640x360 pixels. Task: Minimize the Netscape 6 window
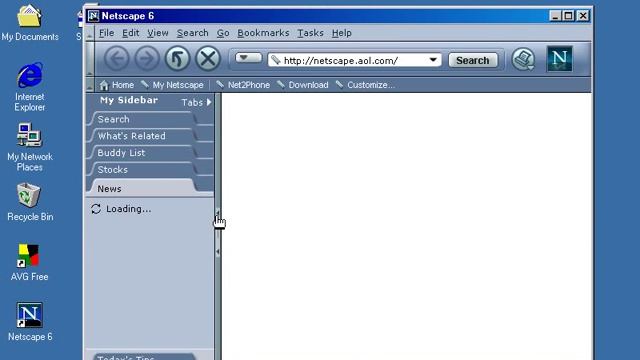555,16
